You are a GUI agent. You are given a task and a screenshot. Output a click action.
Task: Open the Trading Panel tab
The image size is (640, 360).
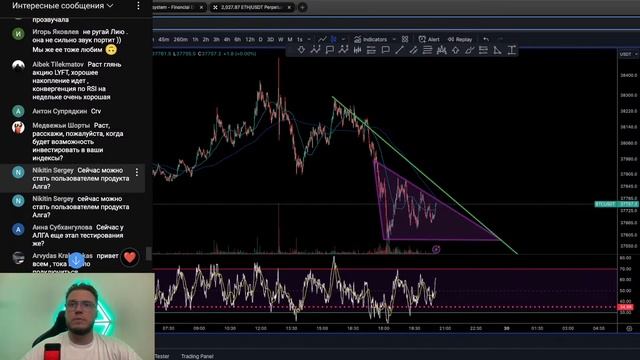coord(197,356)
